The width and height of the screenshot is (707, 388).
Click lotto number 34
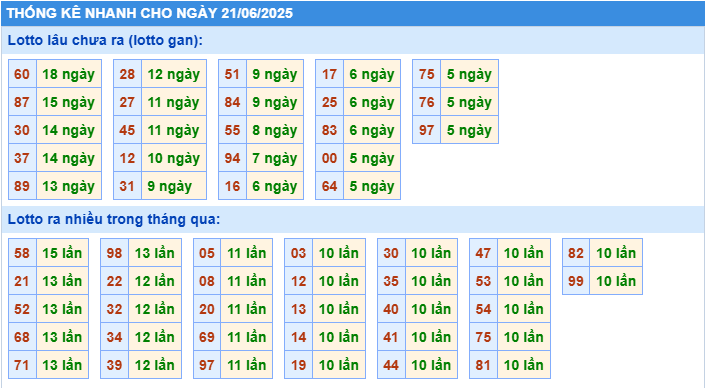pyautogui.click(x=115, y=337)
